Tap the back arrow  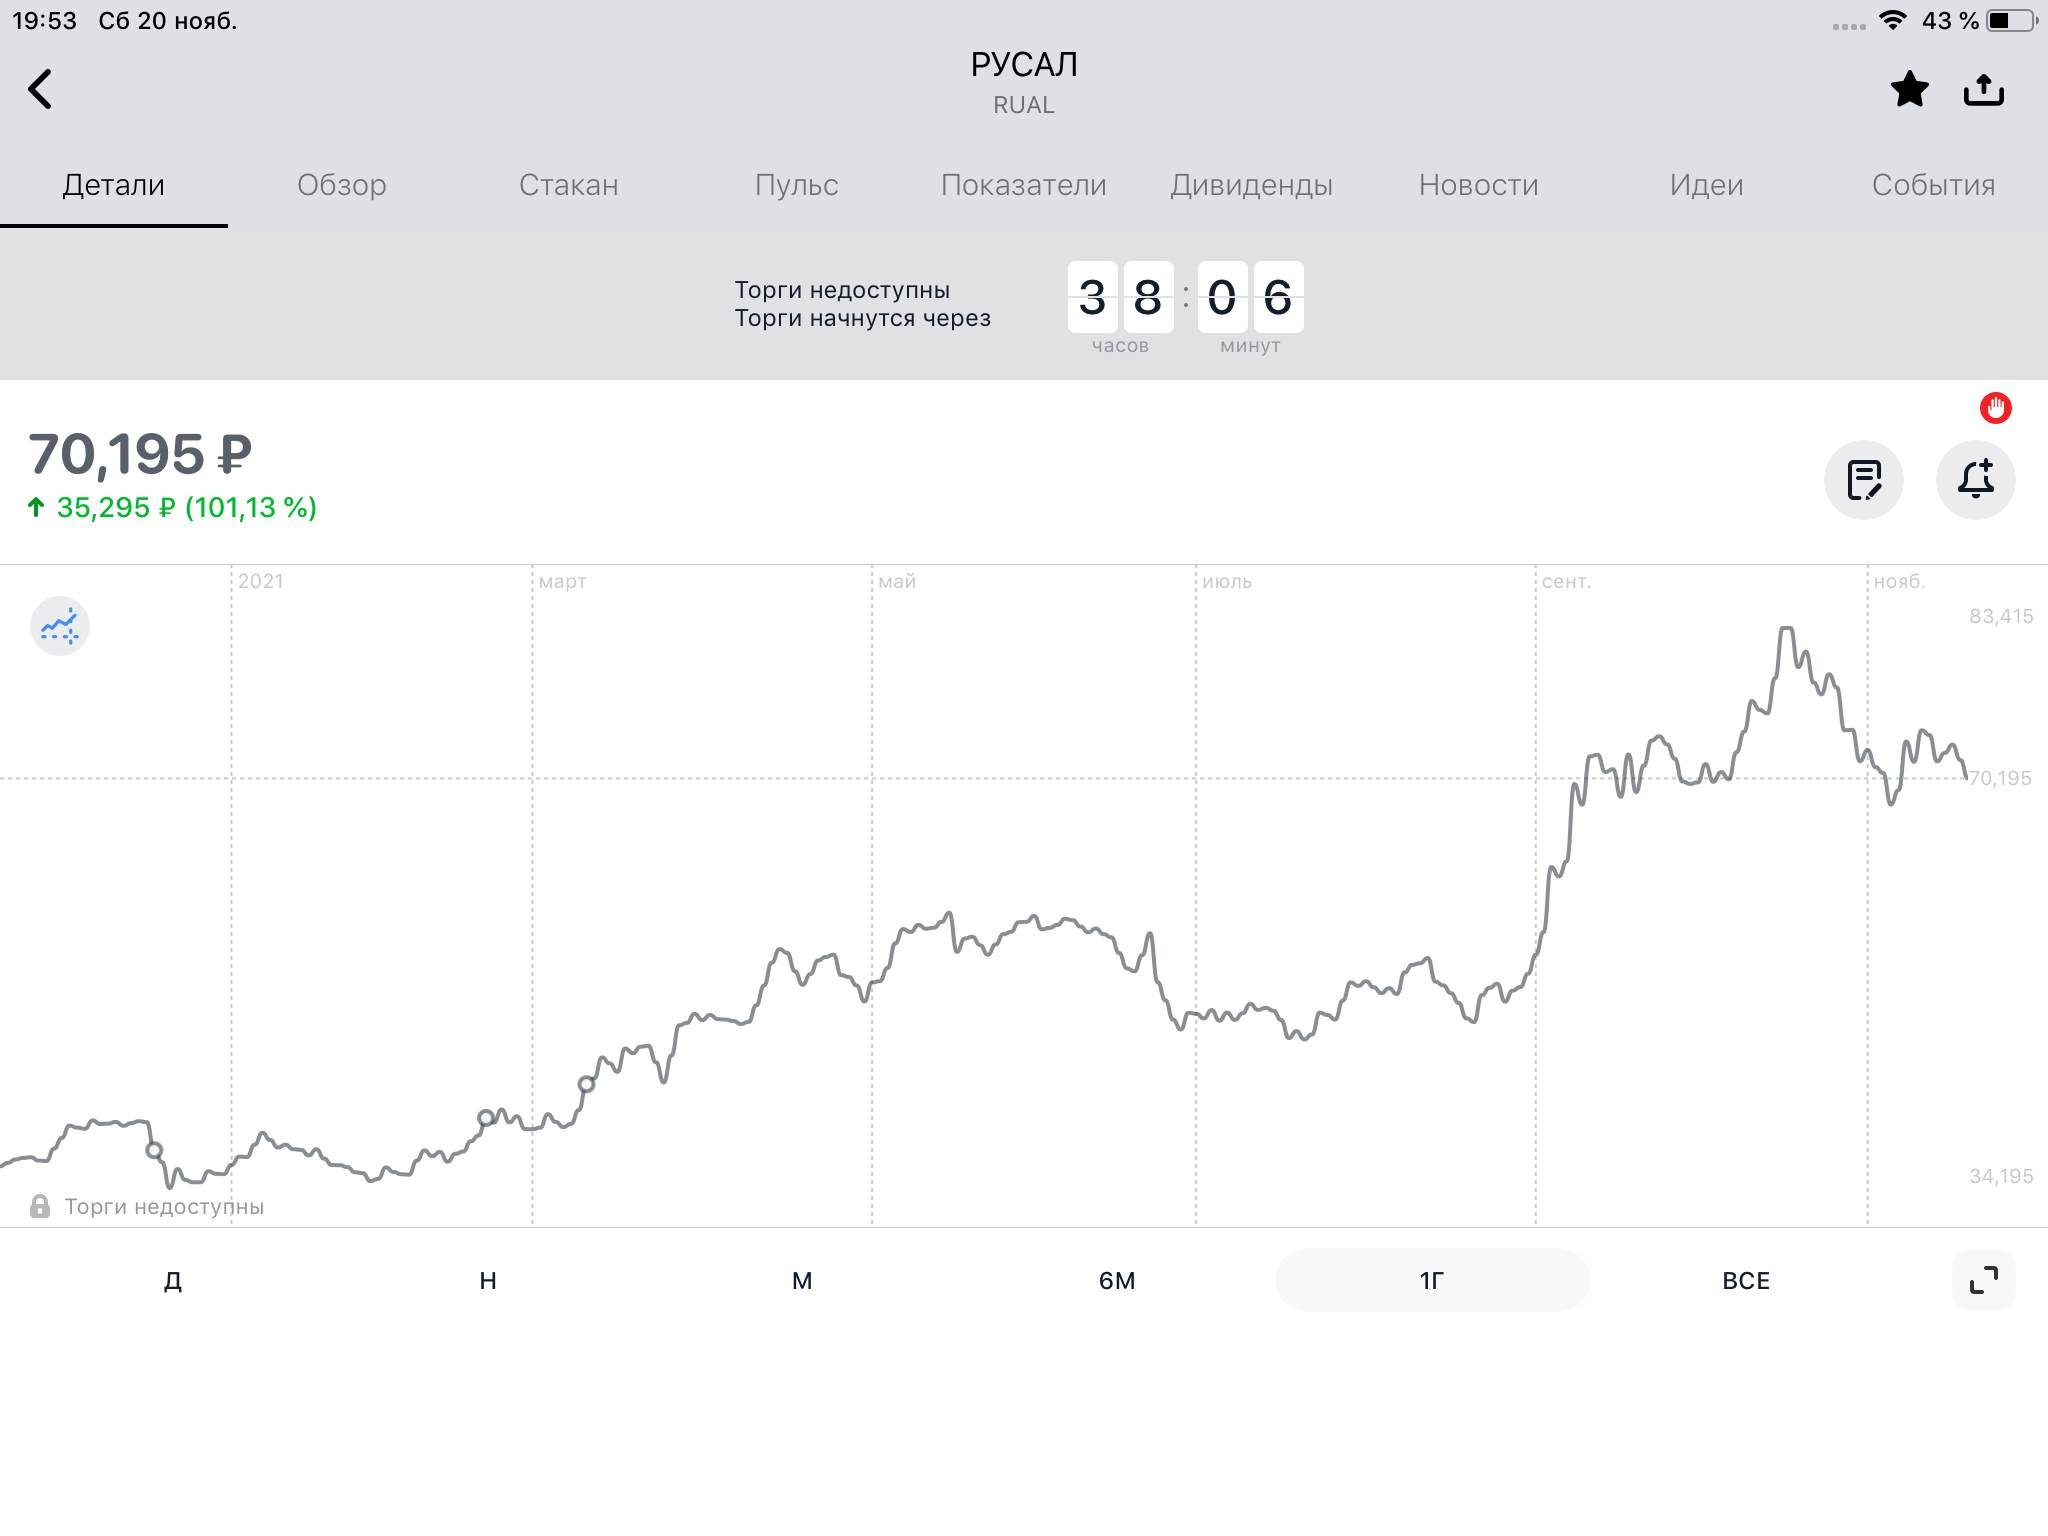40,89
